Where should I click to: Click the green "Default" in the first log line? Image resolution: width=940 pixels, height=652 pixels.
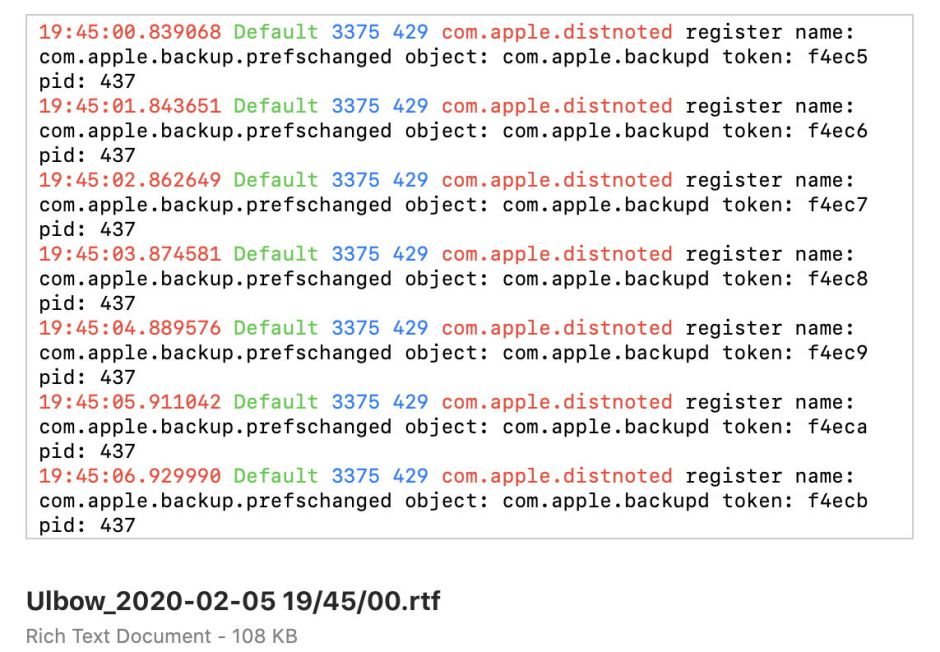[x=276, y=32]
